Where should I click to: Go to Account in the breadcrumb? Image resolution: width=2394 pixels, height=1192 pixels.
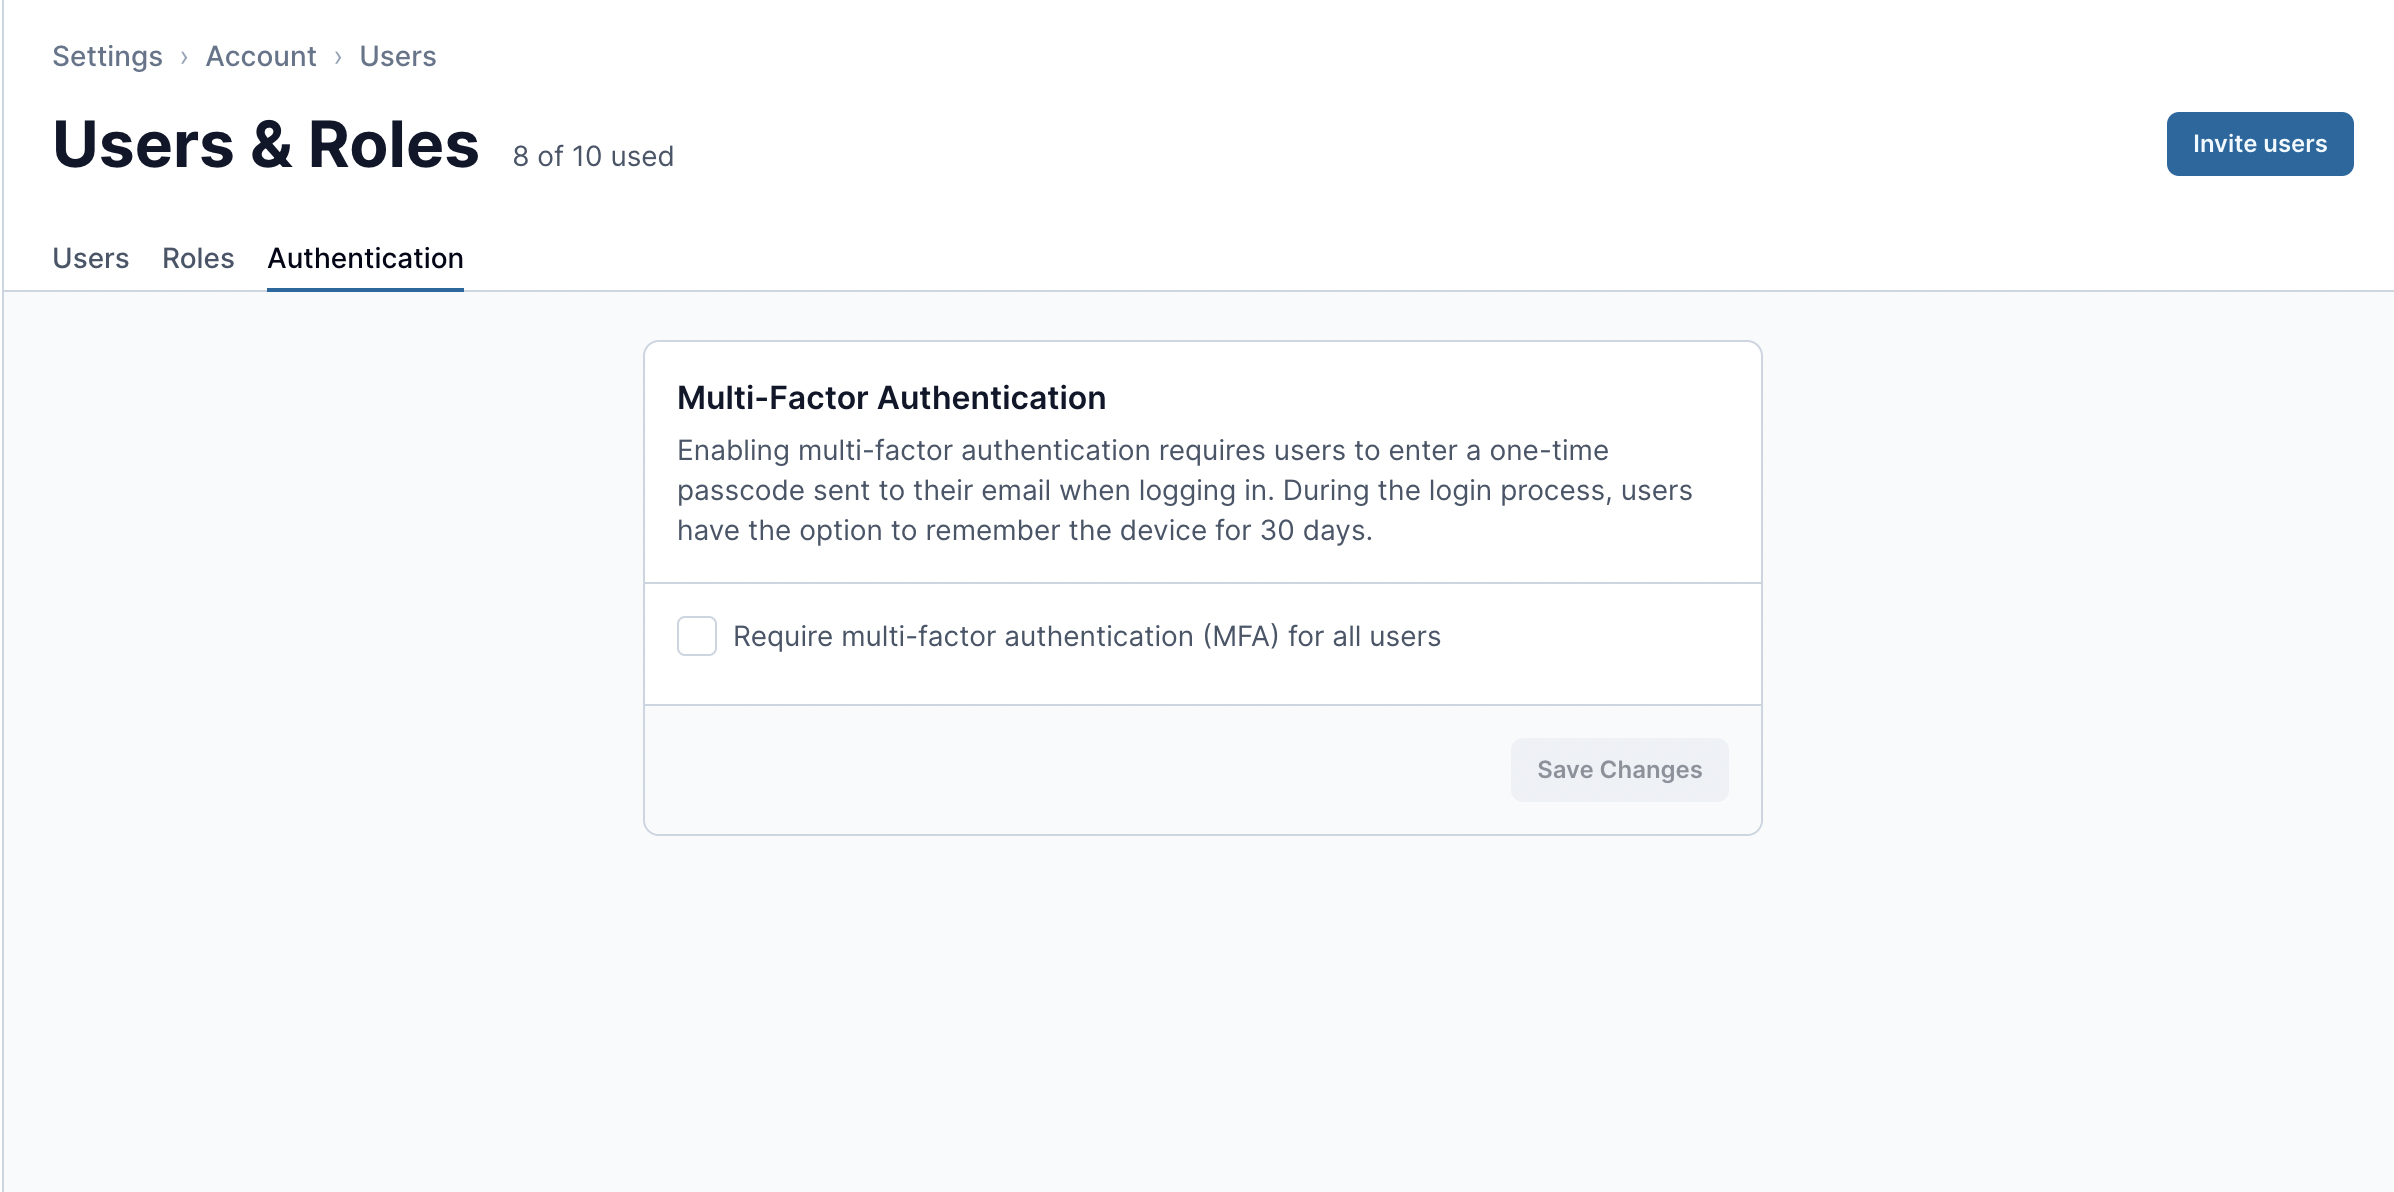tap(261, 56)
